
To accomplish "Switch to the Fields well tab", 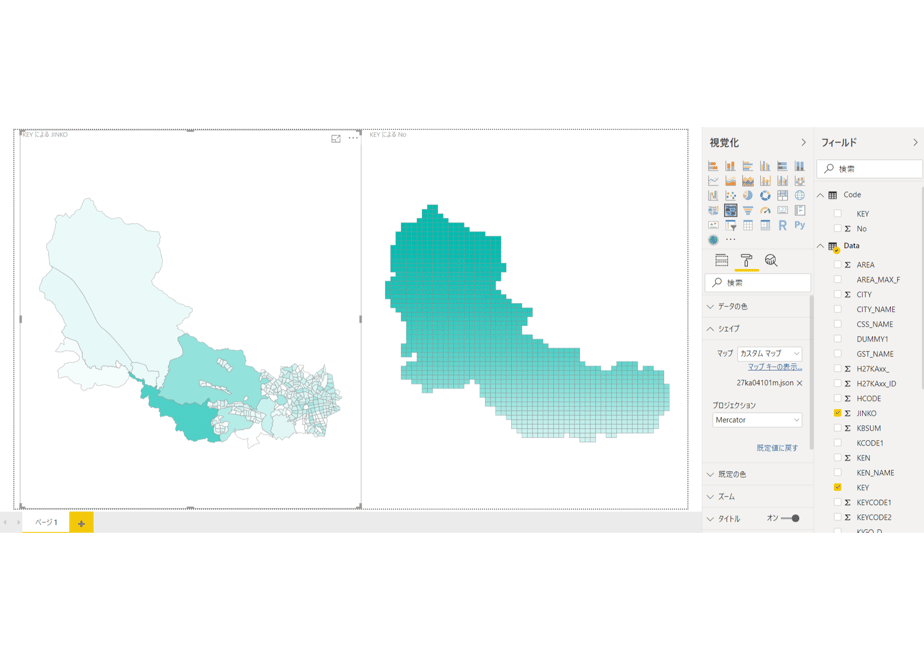I will coord(722,260).
